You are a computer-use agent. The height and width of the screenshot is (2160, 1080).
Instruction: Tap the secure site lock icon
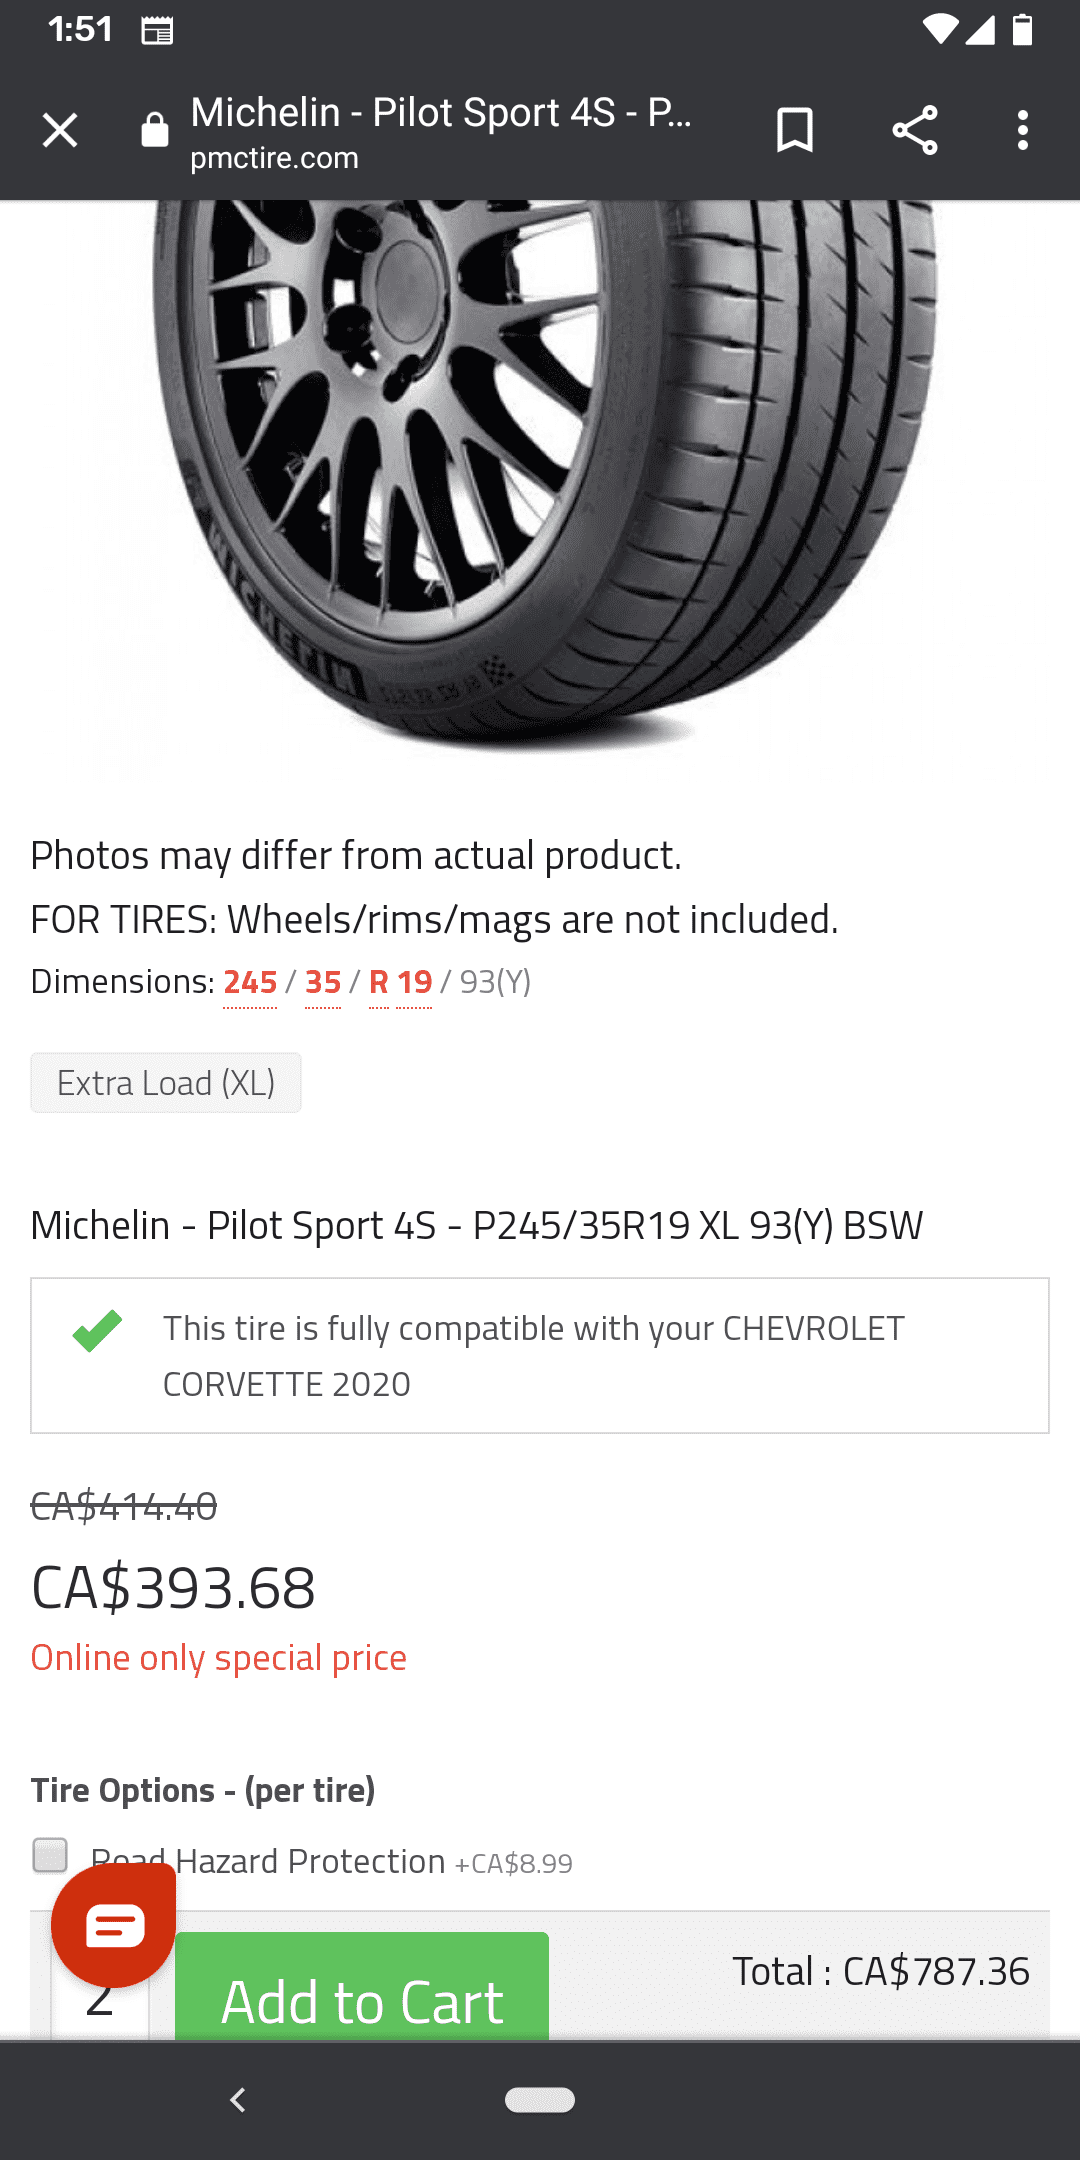155,130
